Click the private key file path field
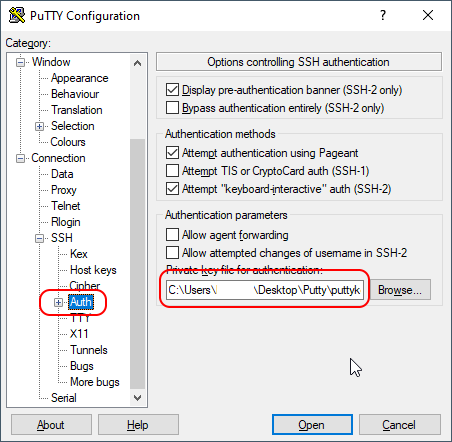This screenshot has height=442, width=452. point(265,290)
